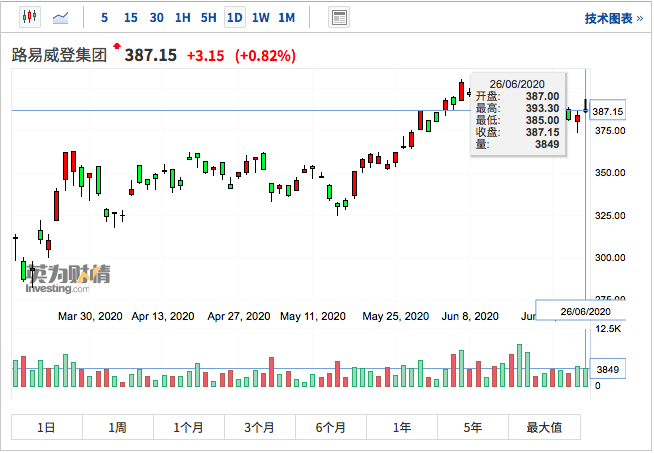Show the 最大值 maximum range
This screenshot has width=654, height=453.
tap(544, 427)
